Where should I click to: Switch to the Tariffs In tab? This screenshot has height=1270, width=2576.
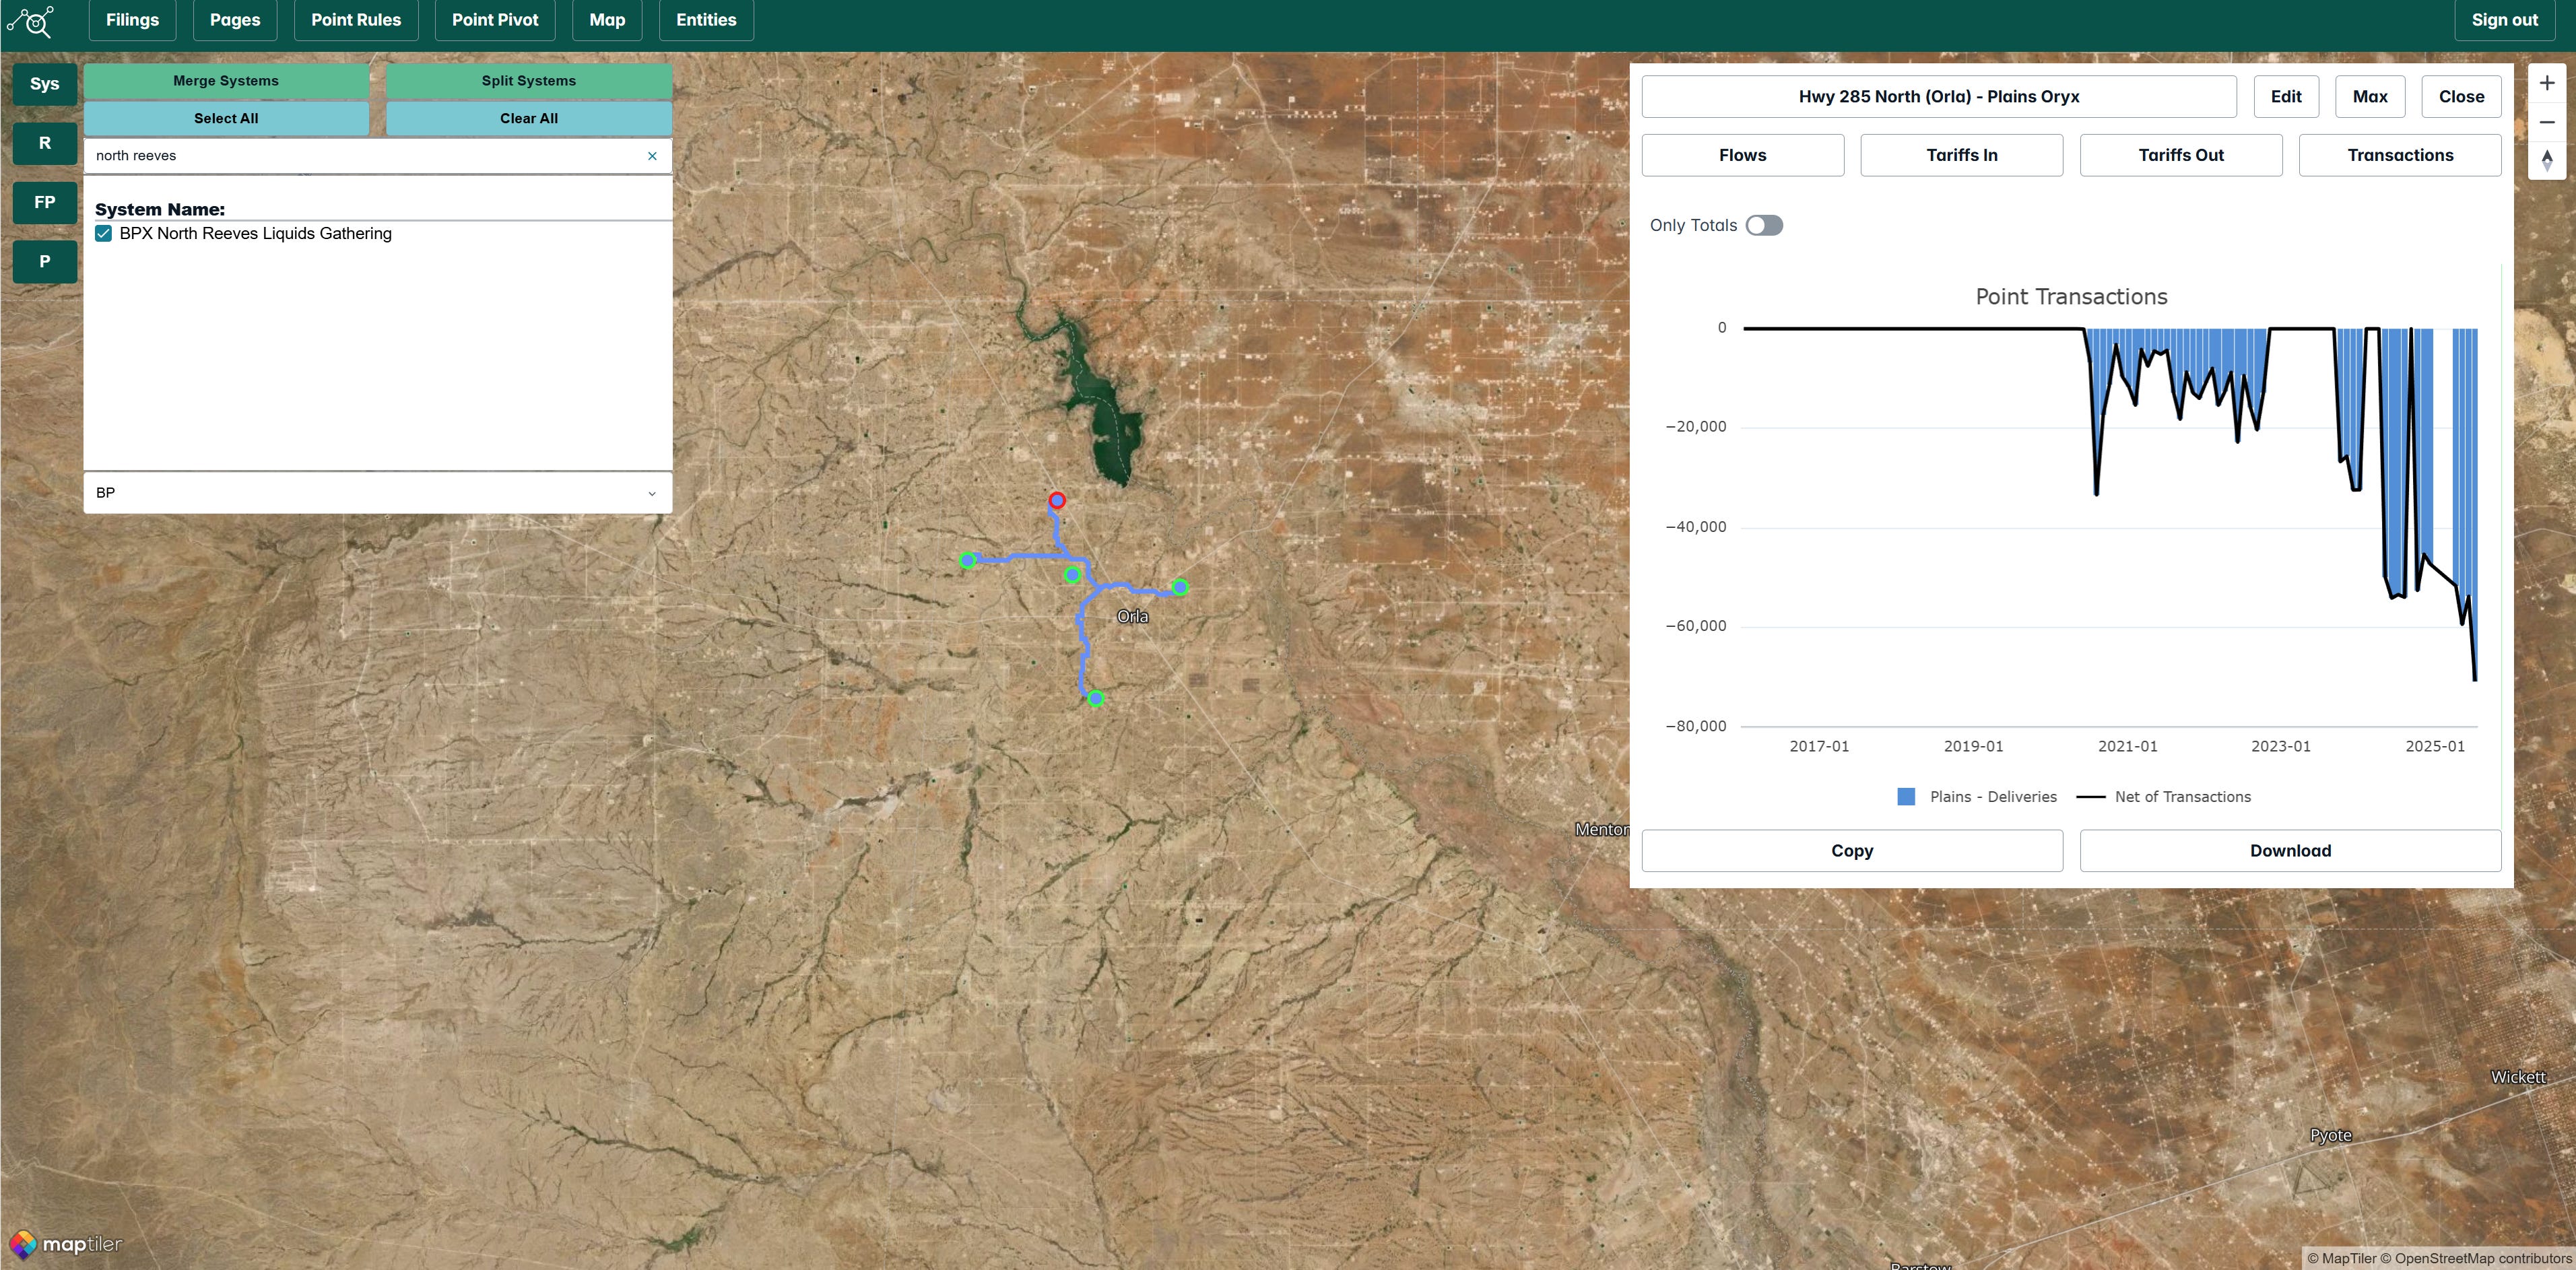(1961, 155)
